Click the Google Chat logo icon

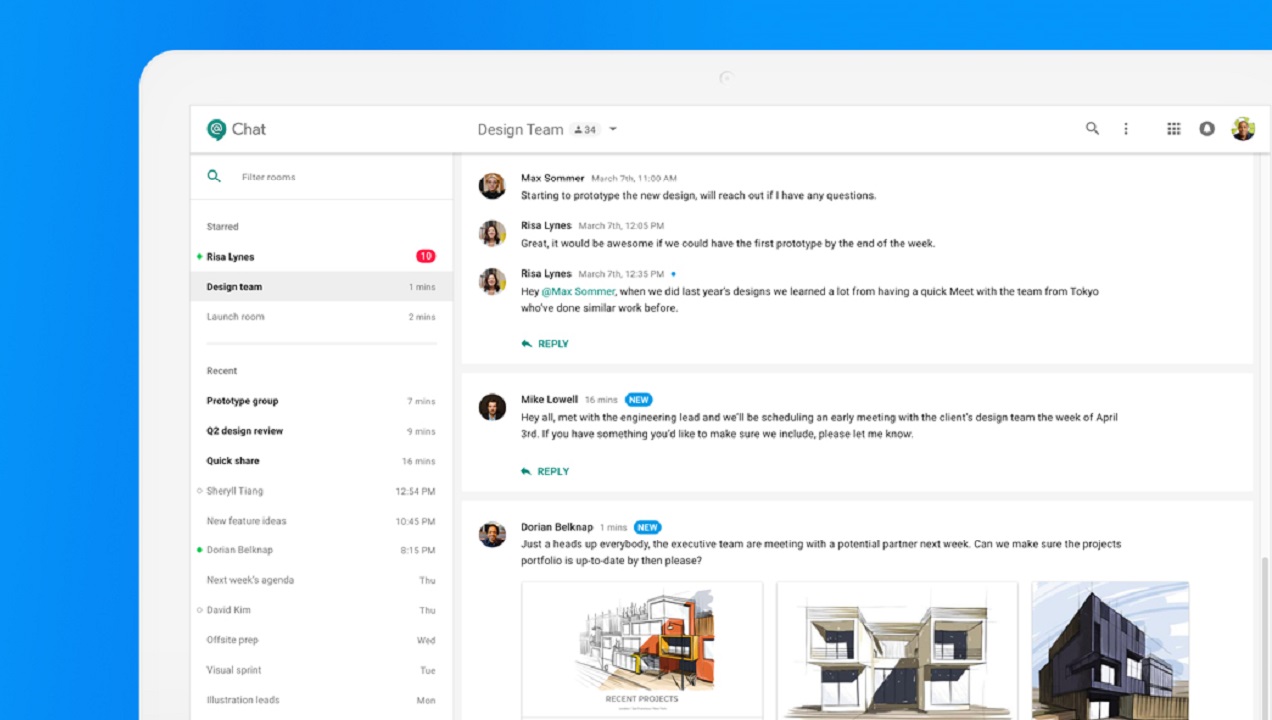point(216,129)
